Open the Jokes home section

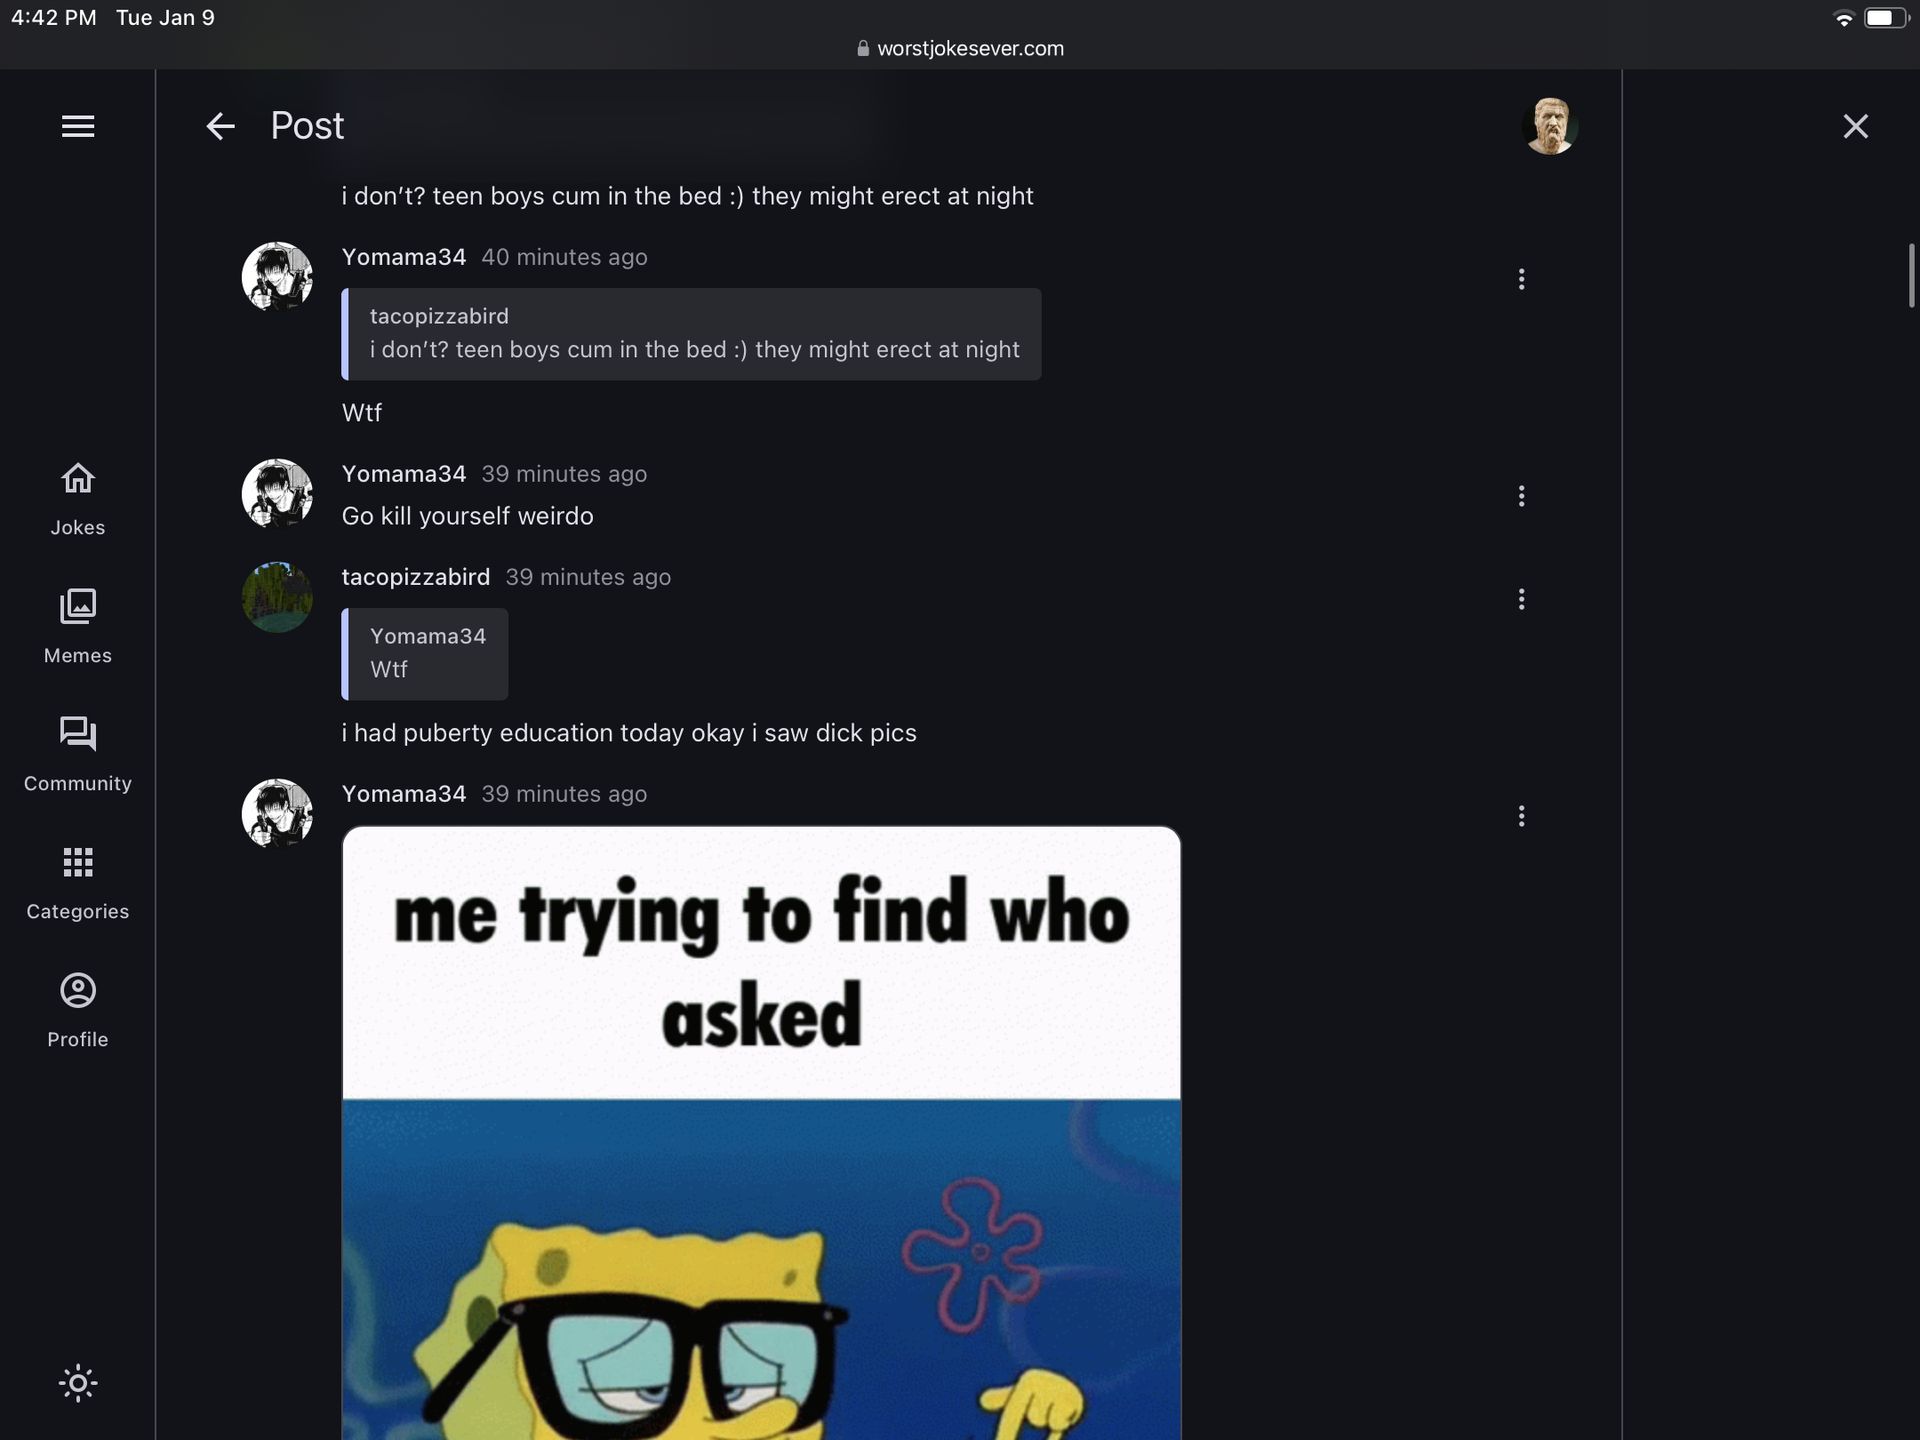78,499
